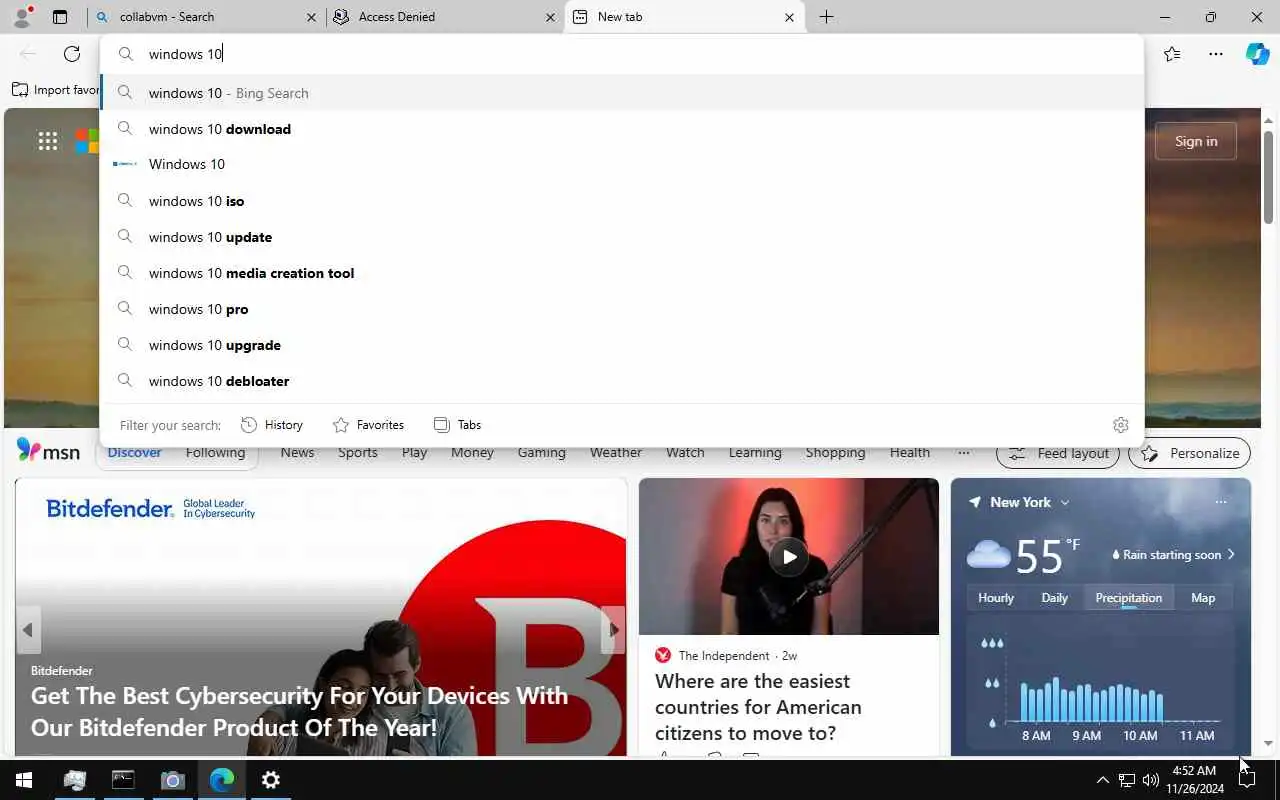Select the Following feed tab
Image resolution: width=1280 pixels, height=800 pixels.
tap(215, 453)
